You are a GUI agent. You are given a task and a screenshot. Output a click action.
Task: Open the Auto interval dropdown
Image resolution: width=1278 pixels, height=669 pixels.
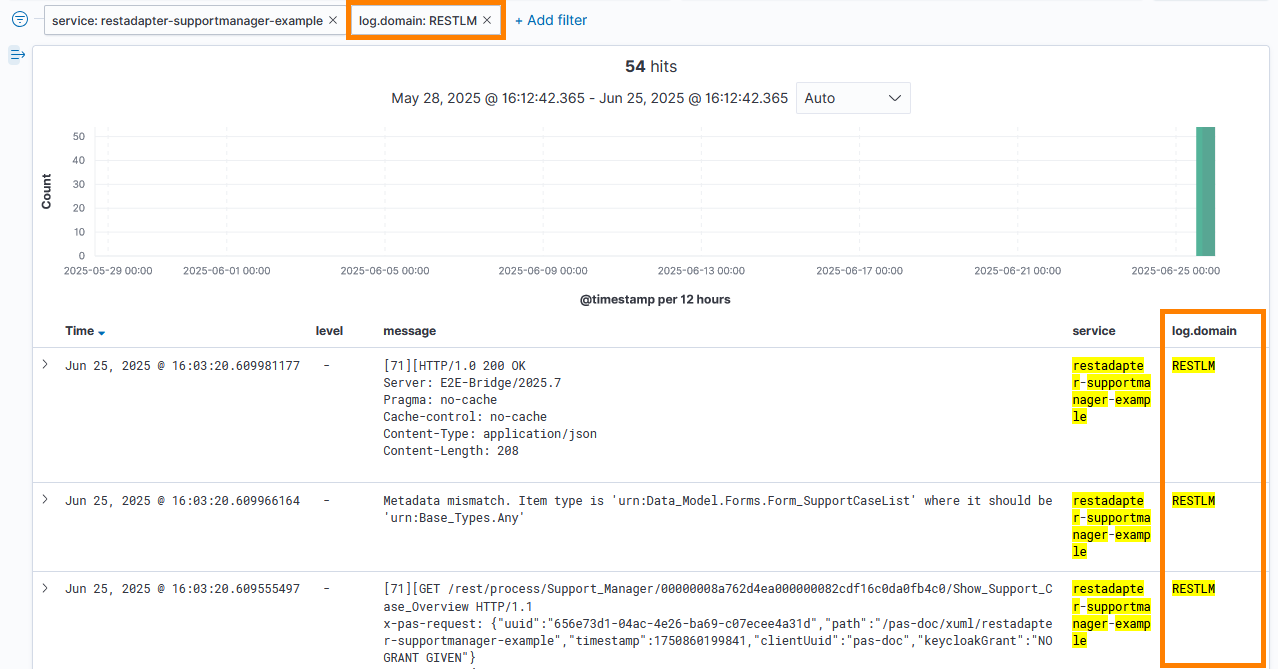852,98
